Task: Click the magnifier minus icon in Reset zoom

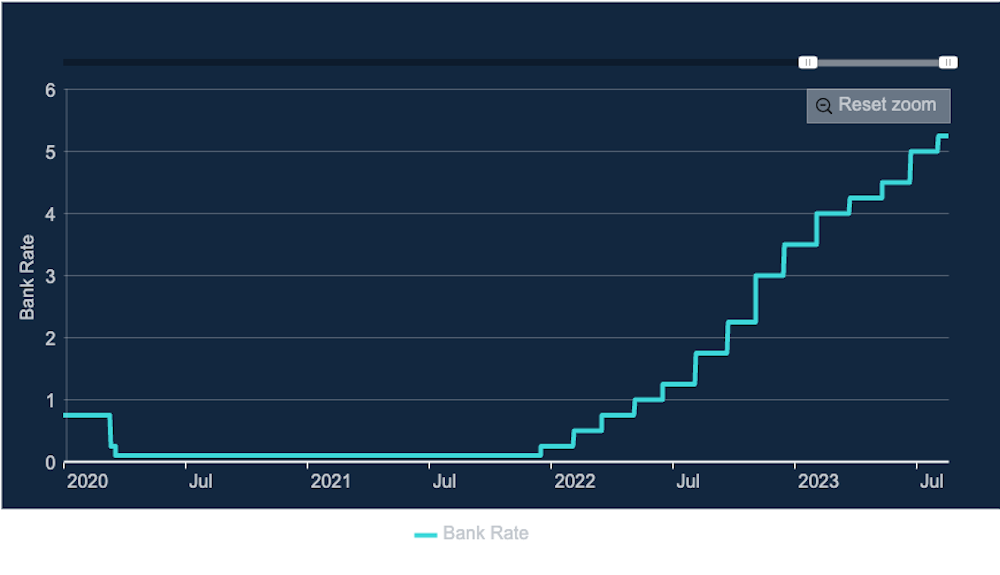Action: click(824, 106)
